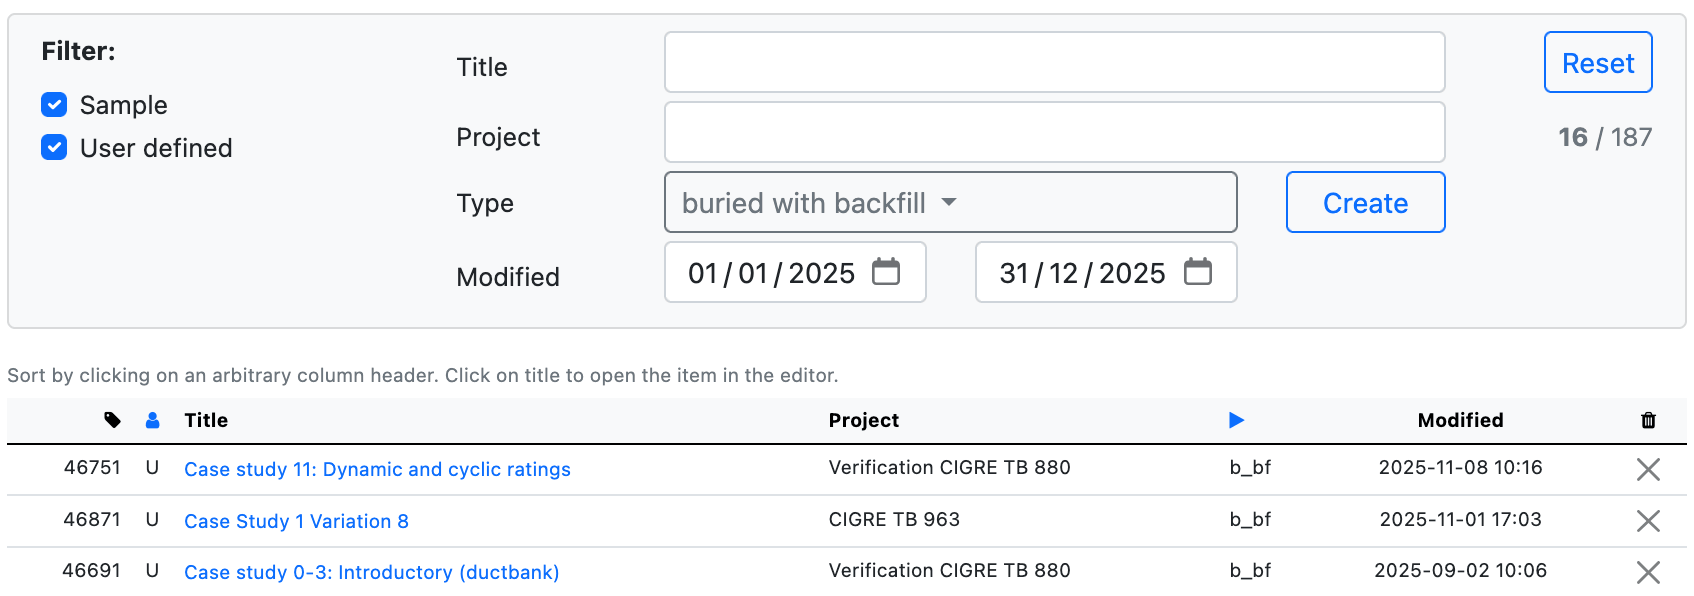Click the User defined filter label text
This screenshot has height=596, width=1694.
click(156, 148)
